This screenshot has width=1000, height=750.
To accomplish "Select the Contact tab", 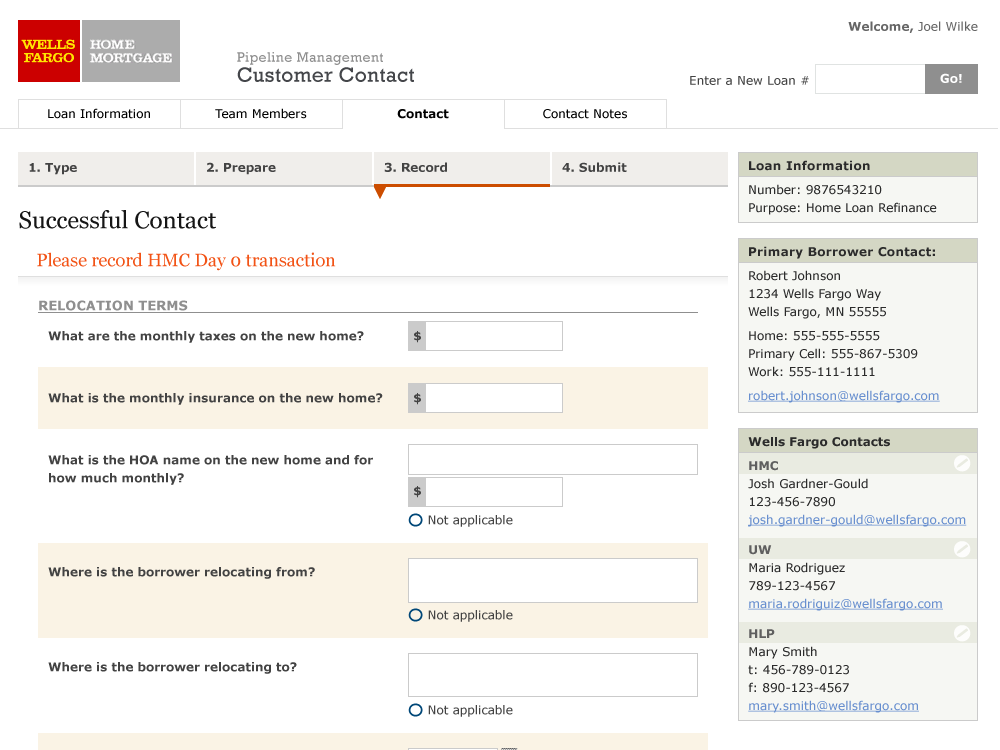I will [x=423, y=114].
